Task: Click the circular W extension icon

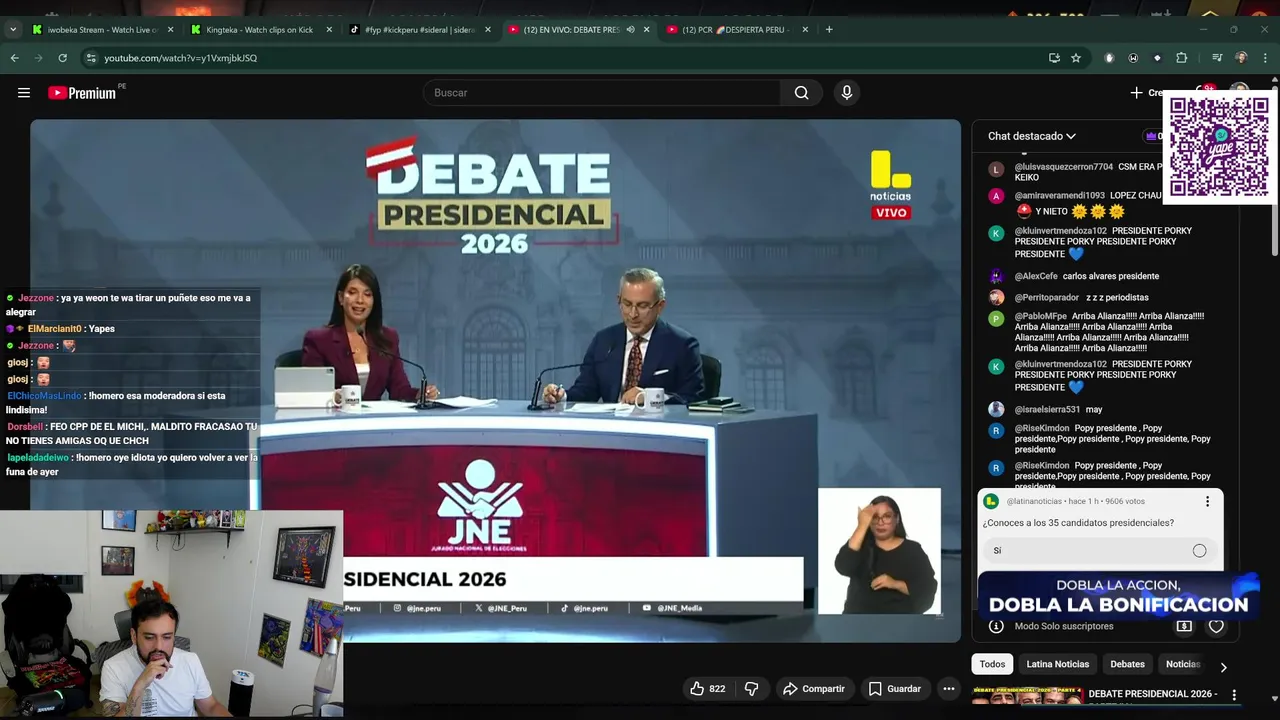Action: tap(1133, 58)
